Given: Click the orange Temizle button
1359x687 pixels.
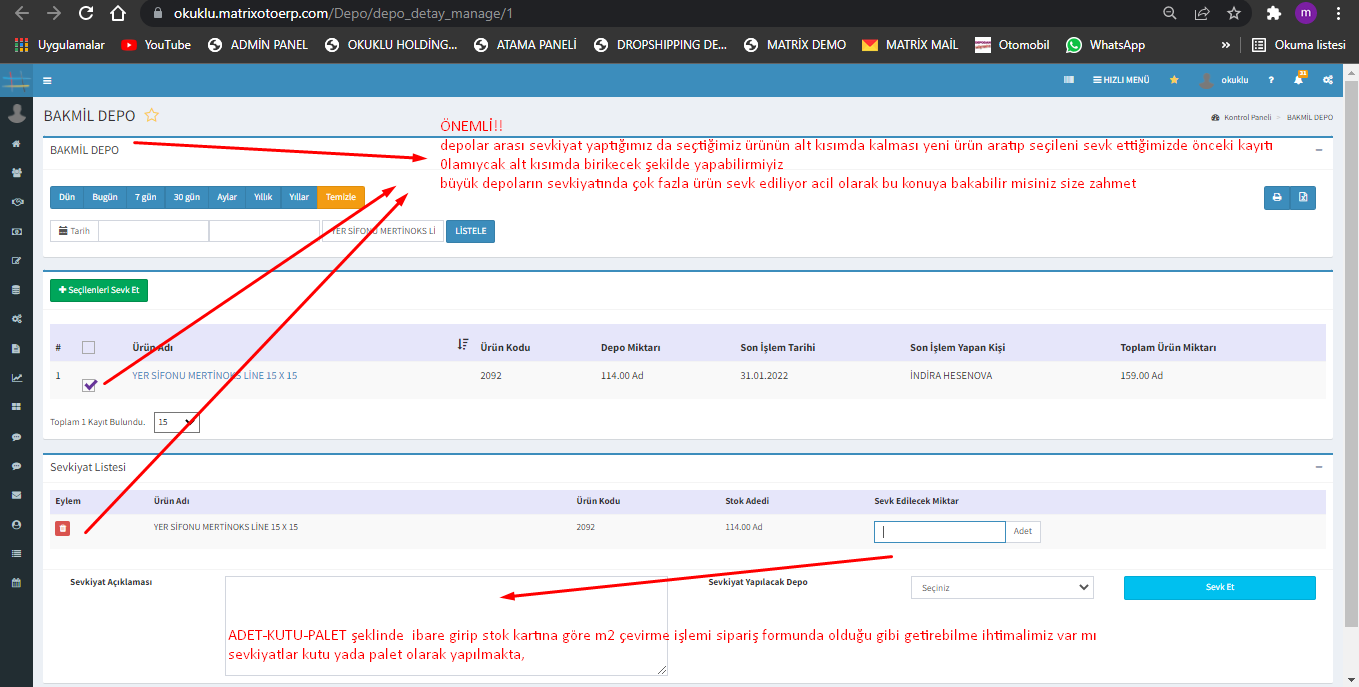Looking at the screenshot, I should (x=341, y=197).
